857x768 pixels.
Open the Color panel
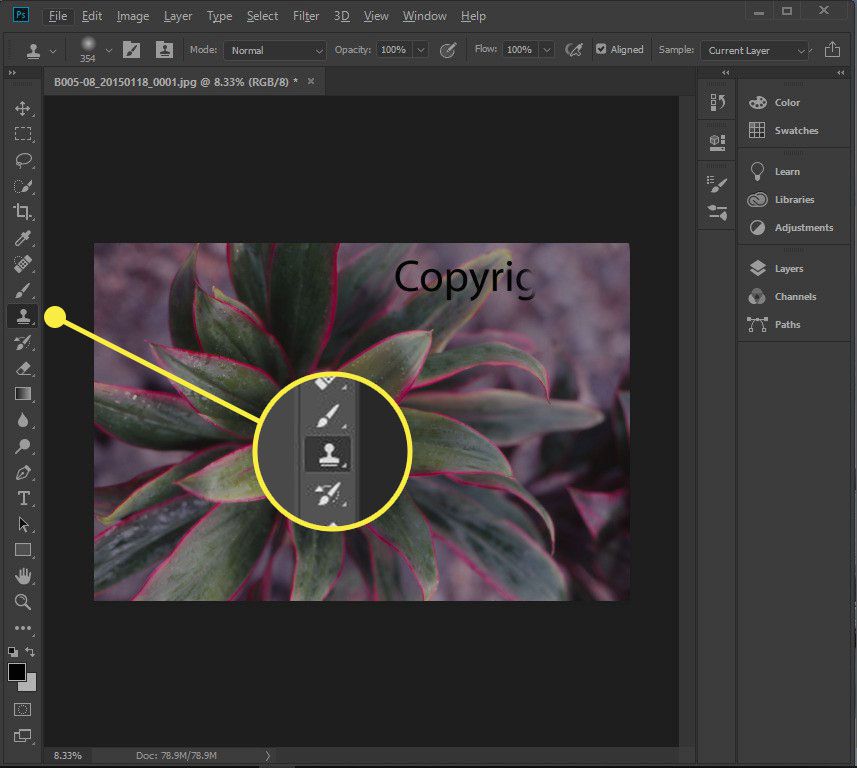click(x=774, y=103)
